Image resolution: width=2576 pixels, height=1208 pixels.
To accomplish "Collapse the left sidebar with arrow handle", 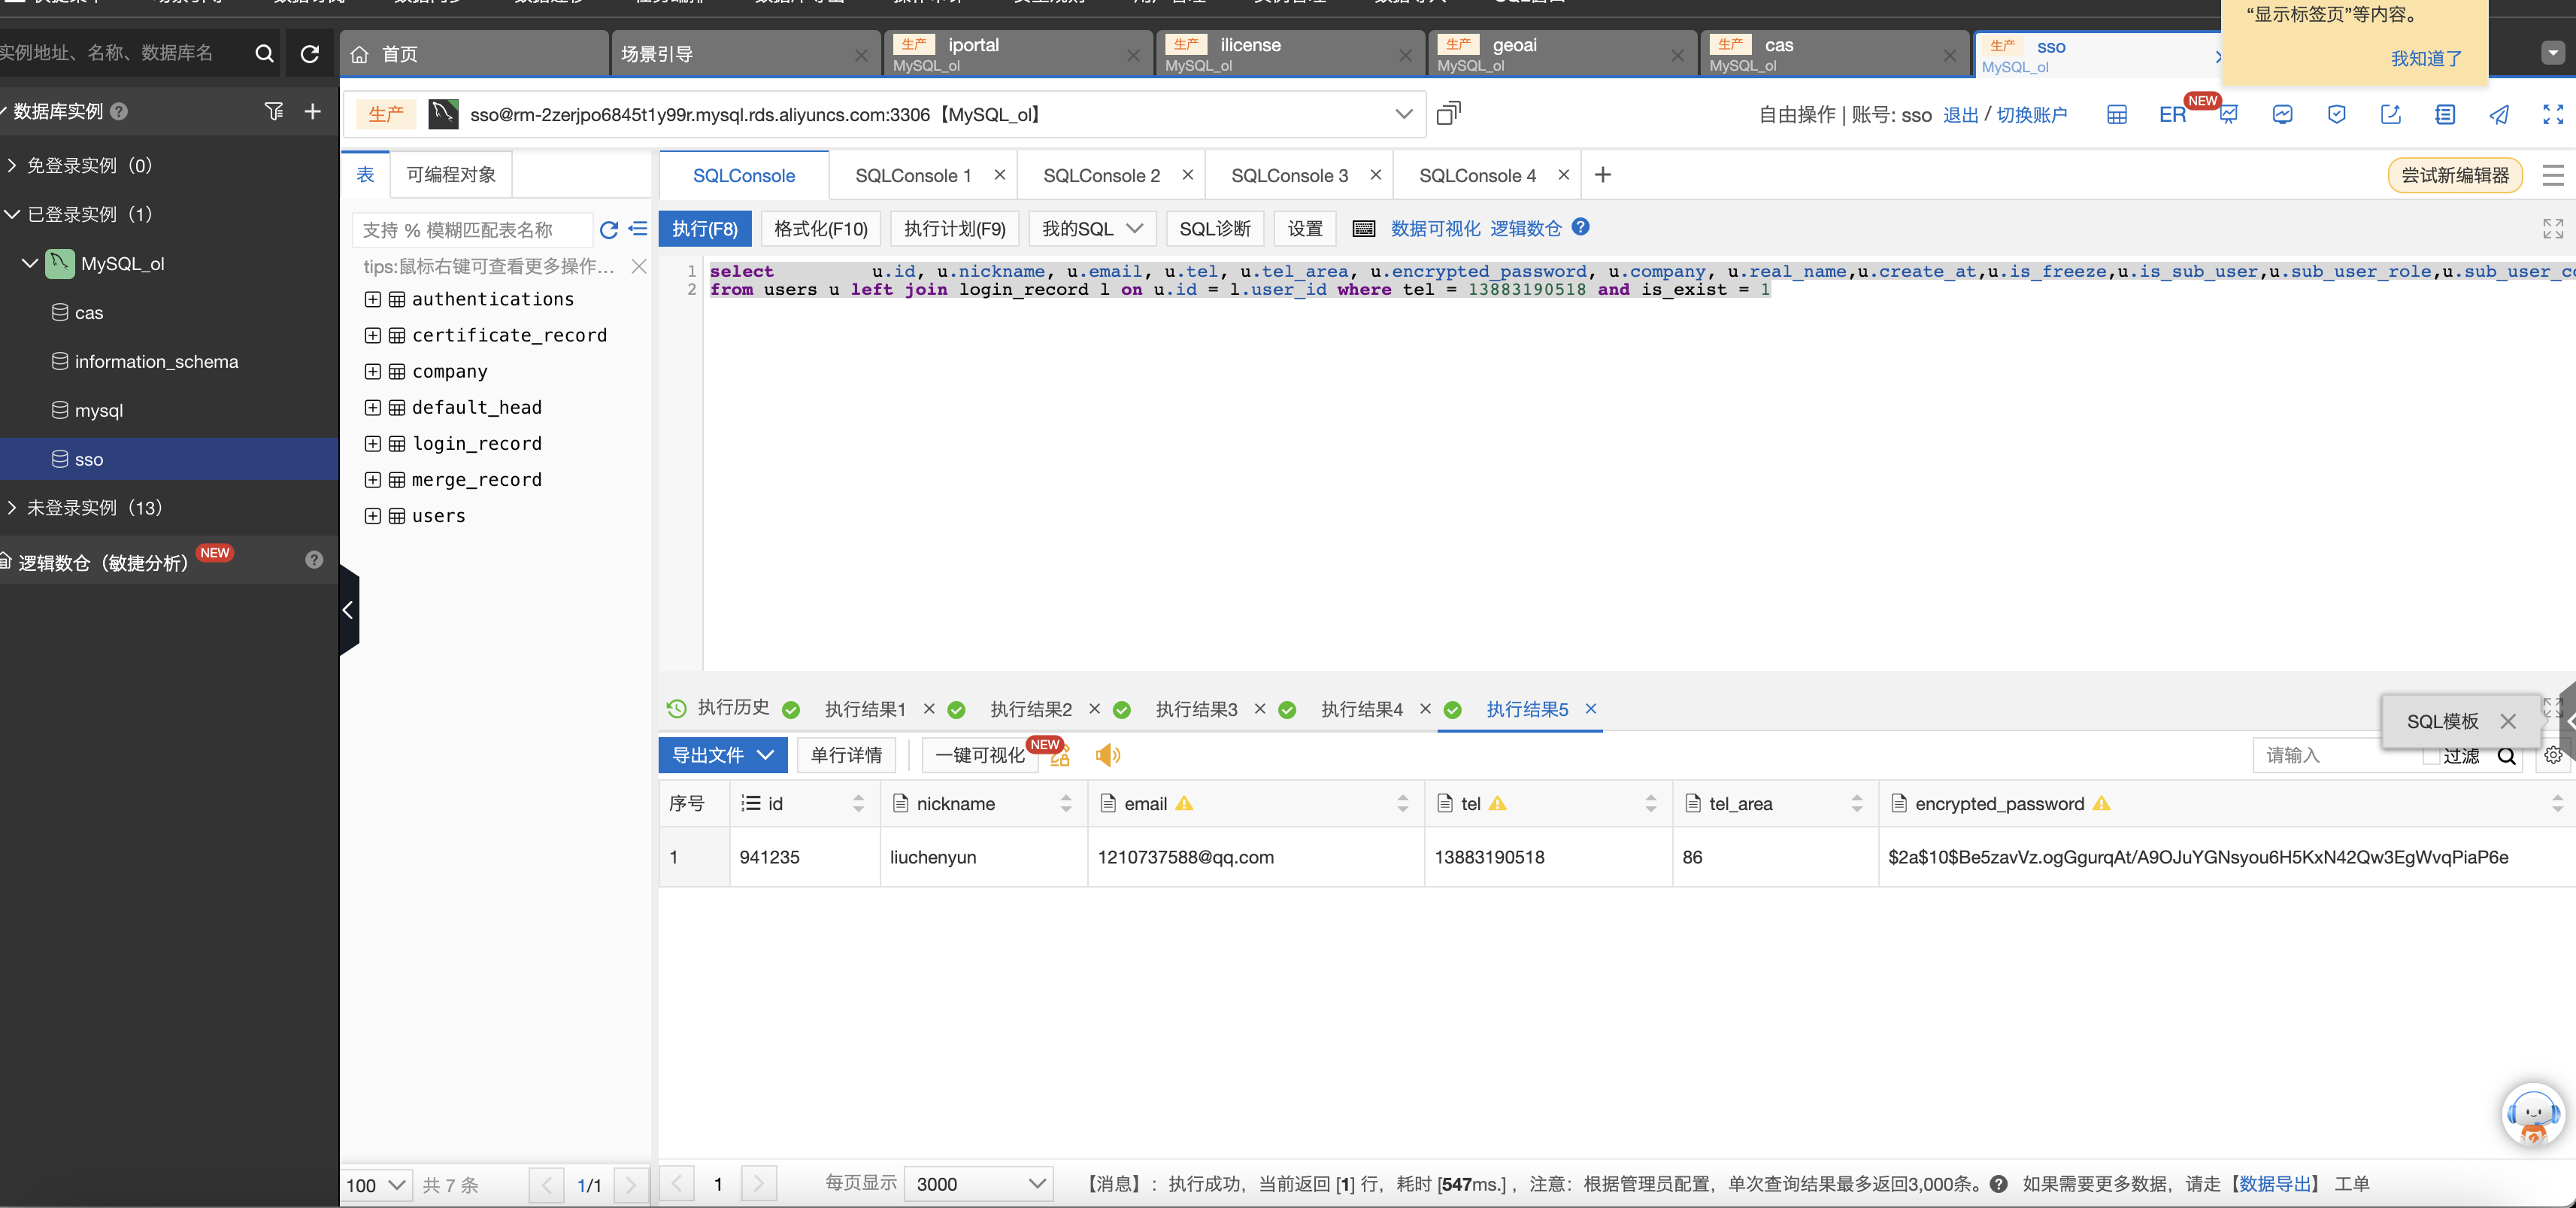I will click(348, 610).
